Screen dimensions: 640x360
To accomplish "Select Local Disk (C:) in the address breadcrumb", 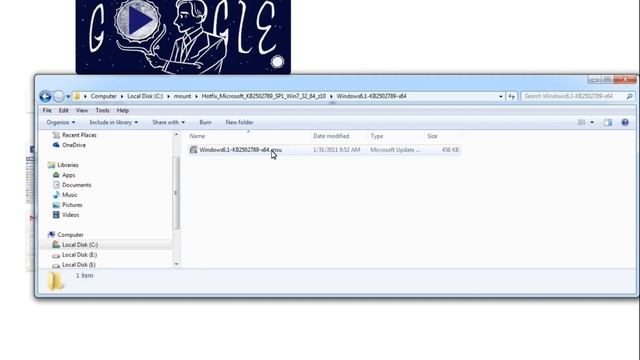I will click(x=145, y=96).
